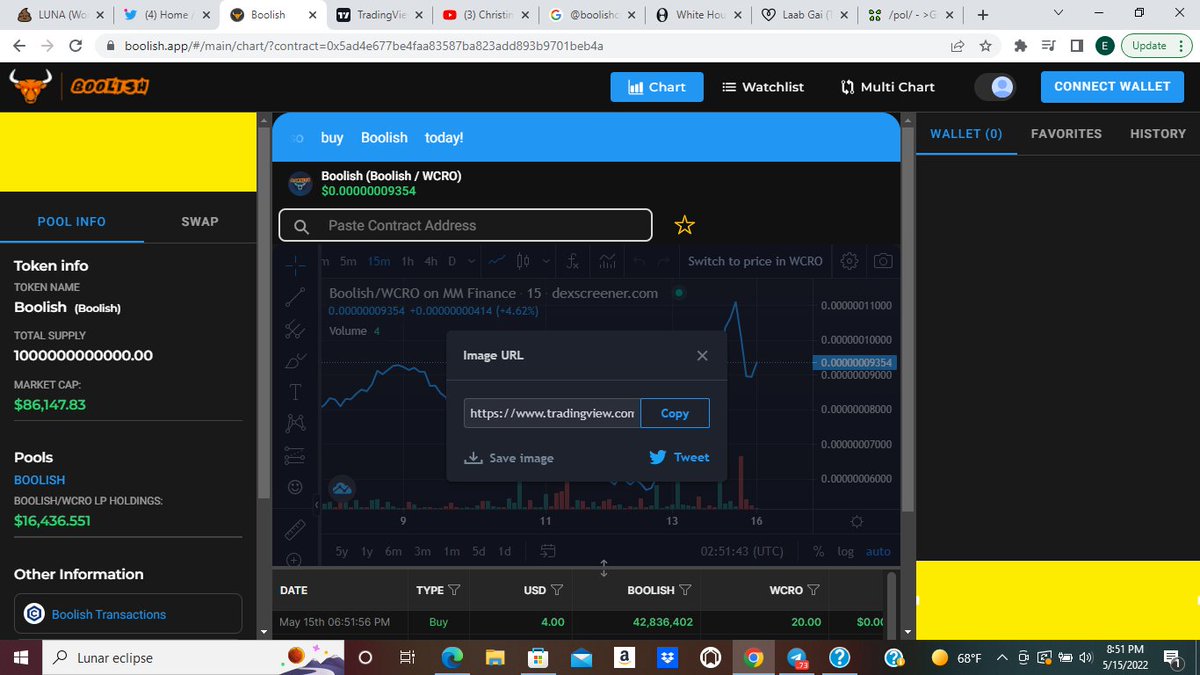Add token to favorites with star icon
The height and width of the screenshot is (675, 1200).
point(684,225)
